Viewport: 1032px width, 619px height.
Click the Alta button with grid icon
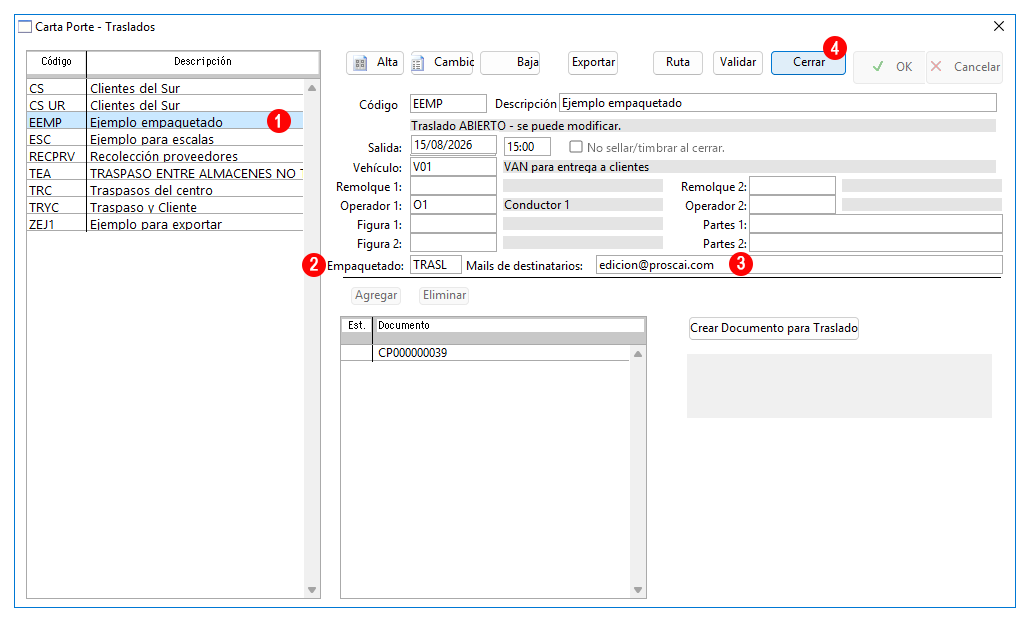tap(375, 63)
